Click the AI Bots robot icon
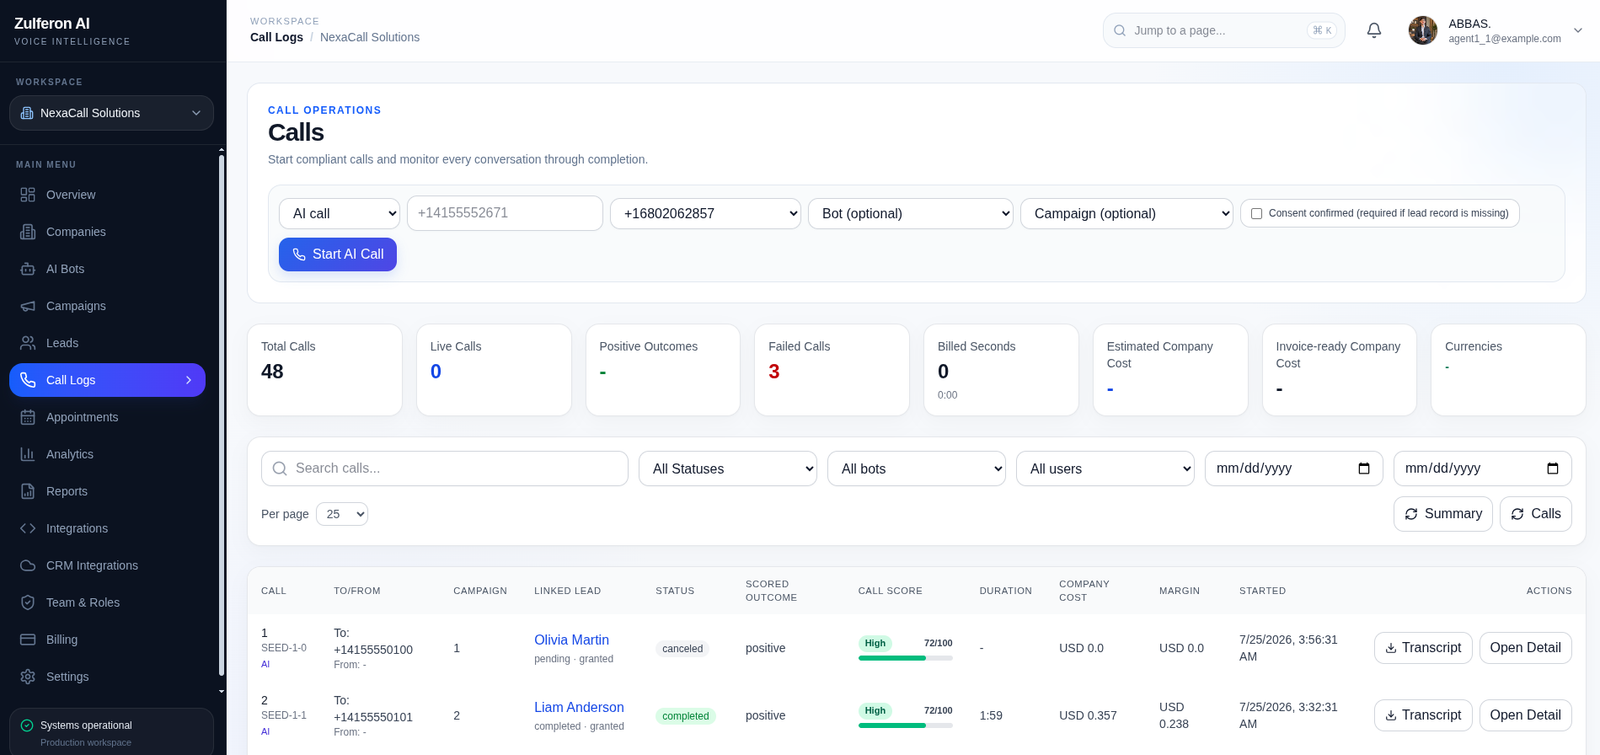Viewport: 1600px width, 755px height. click(x=28, y=269)
